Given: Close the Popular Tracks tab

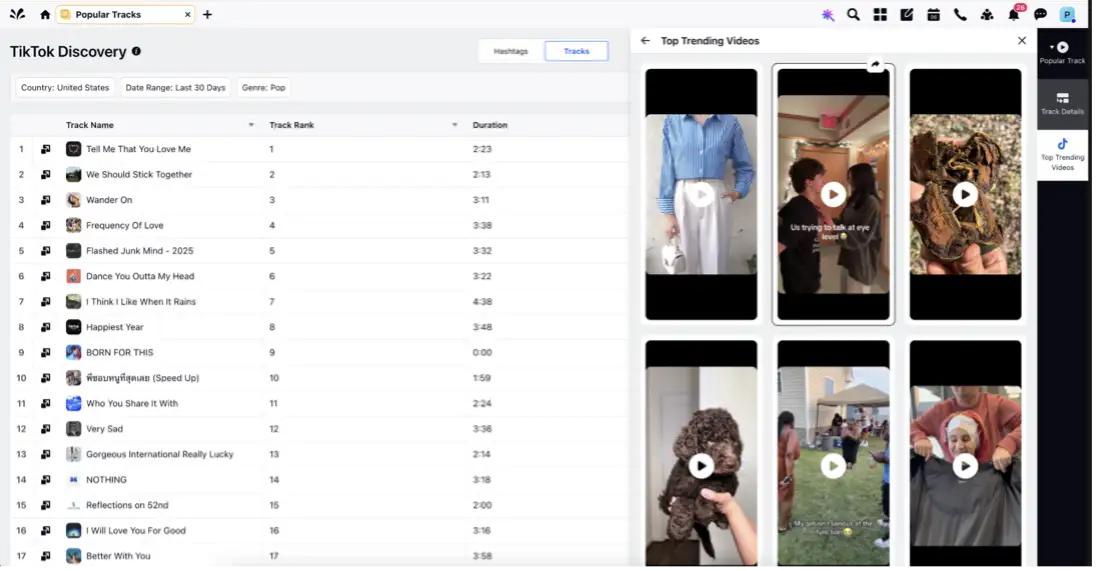Looking at the screenshot, I should coord(187,14).
